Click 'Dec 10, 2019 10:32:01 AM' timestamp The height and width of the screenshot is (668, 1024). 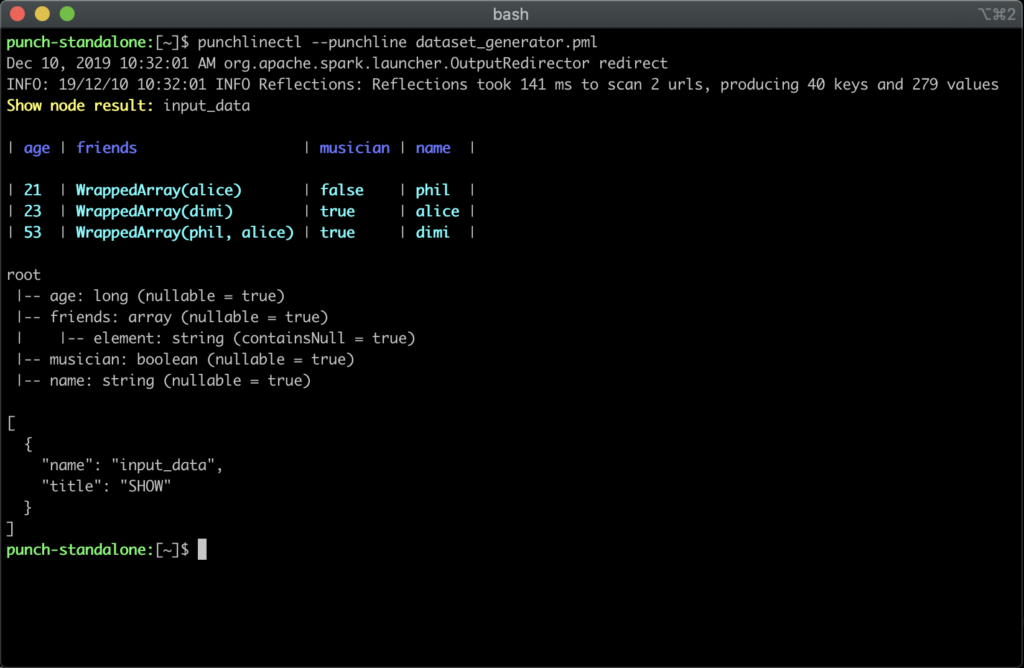click(x=111, y=63)
